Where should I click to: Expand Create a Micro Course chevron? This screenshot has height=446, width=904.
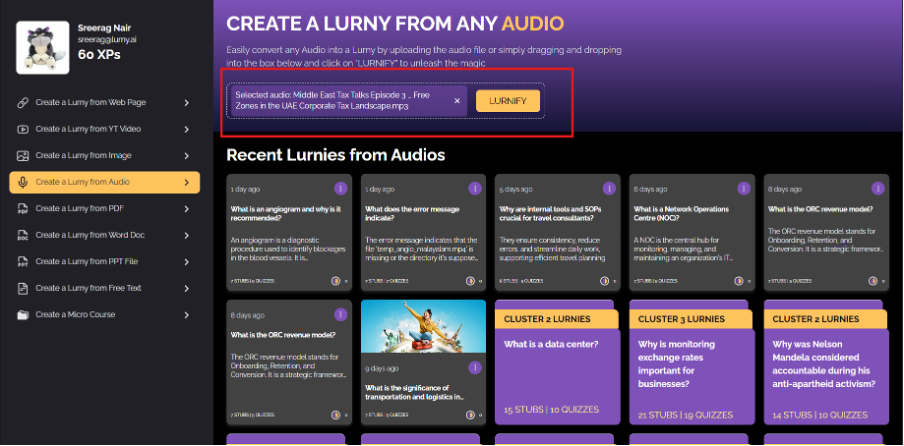coord(187,315)
